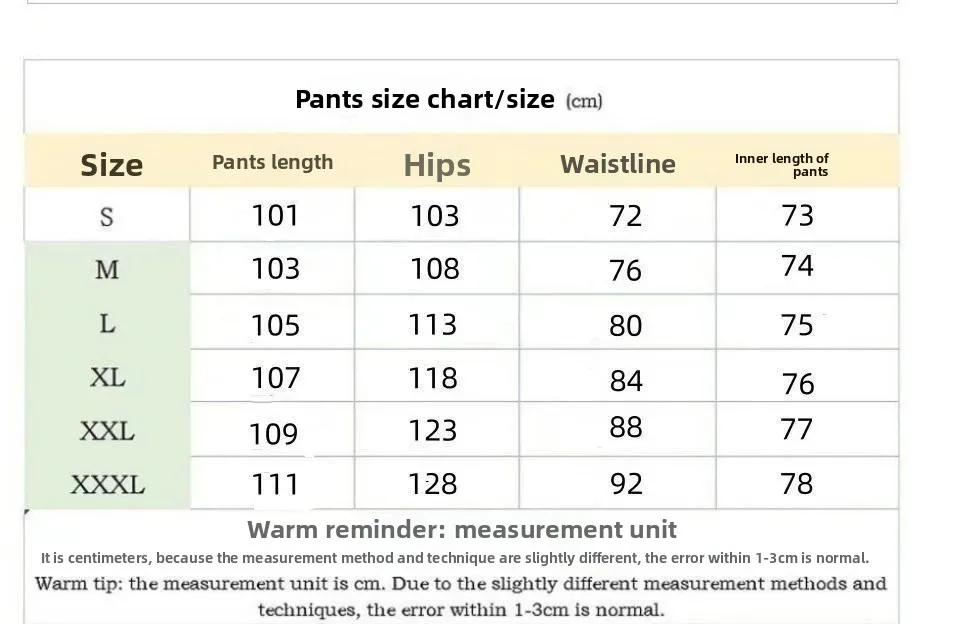Screen dimensions: 974x624
Task: Select the Warm tip text paragraph
Action: coord(461,597)
